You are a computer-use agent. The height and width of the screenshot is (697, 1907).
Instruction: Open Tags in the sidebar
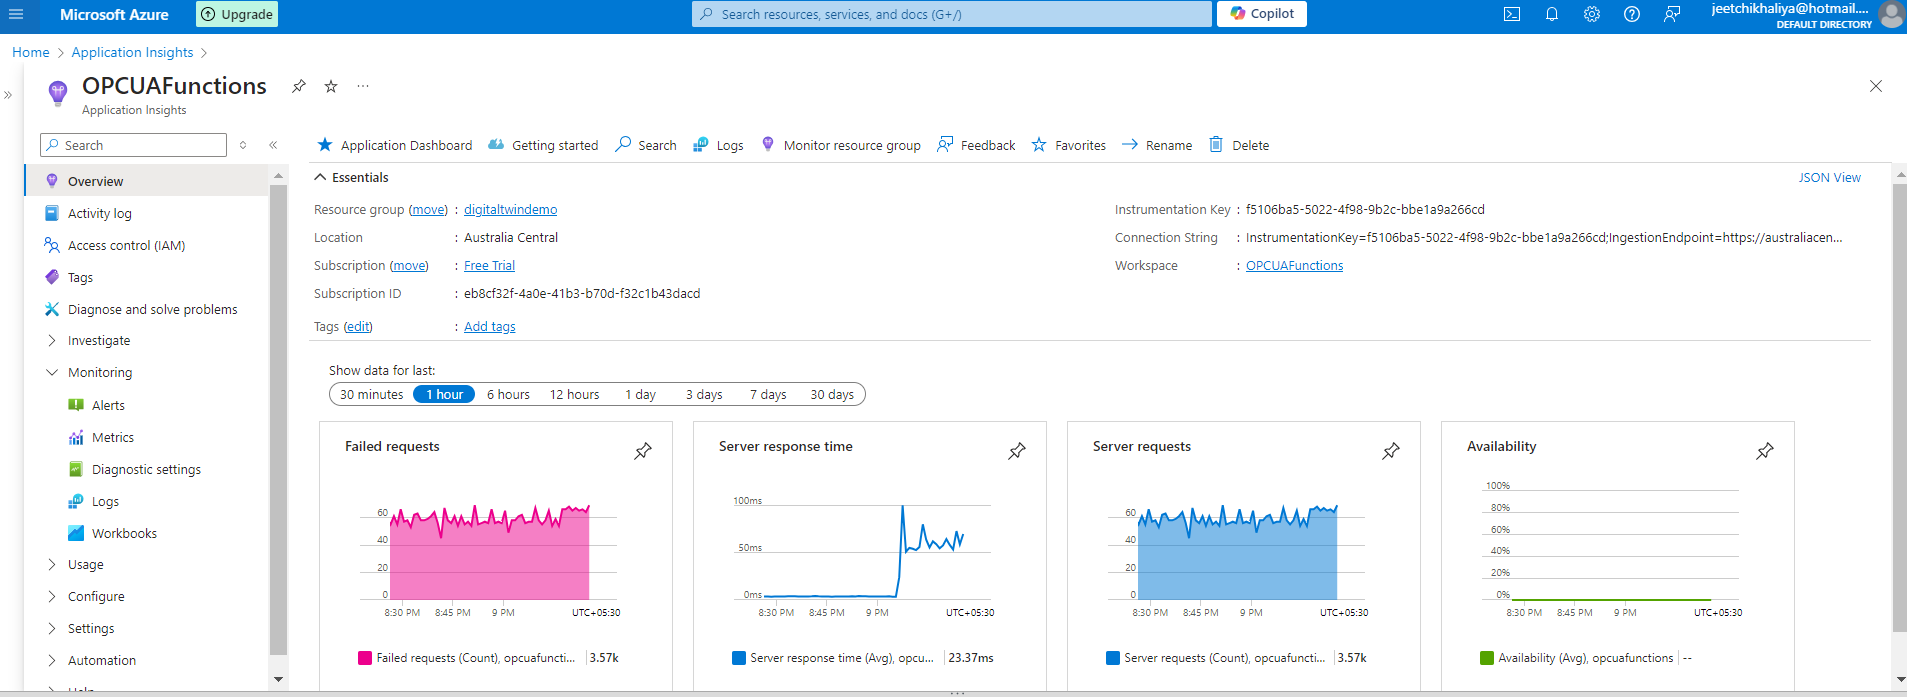80,277
